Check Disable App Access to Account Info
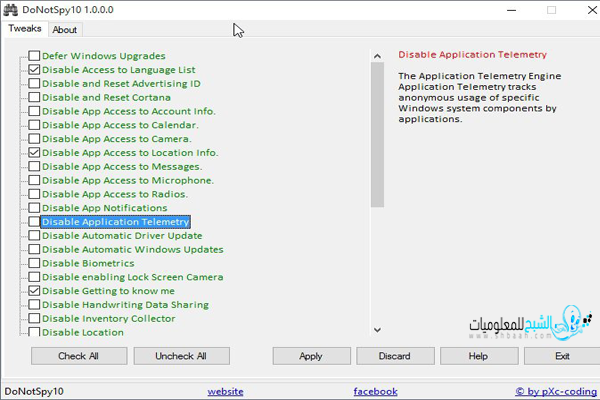Screen dimensions: 600x400 click(x=34, y=111)
